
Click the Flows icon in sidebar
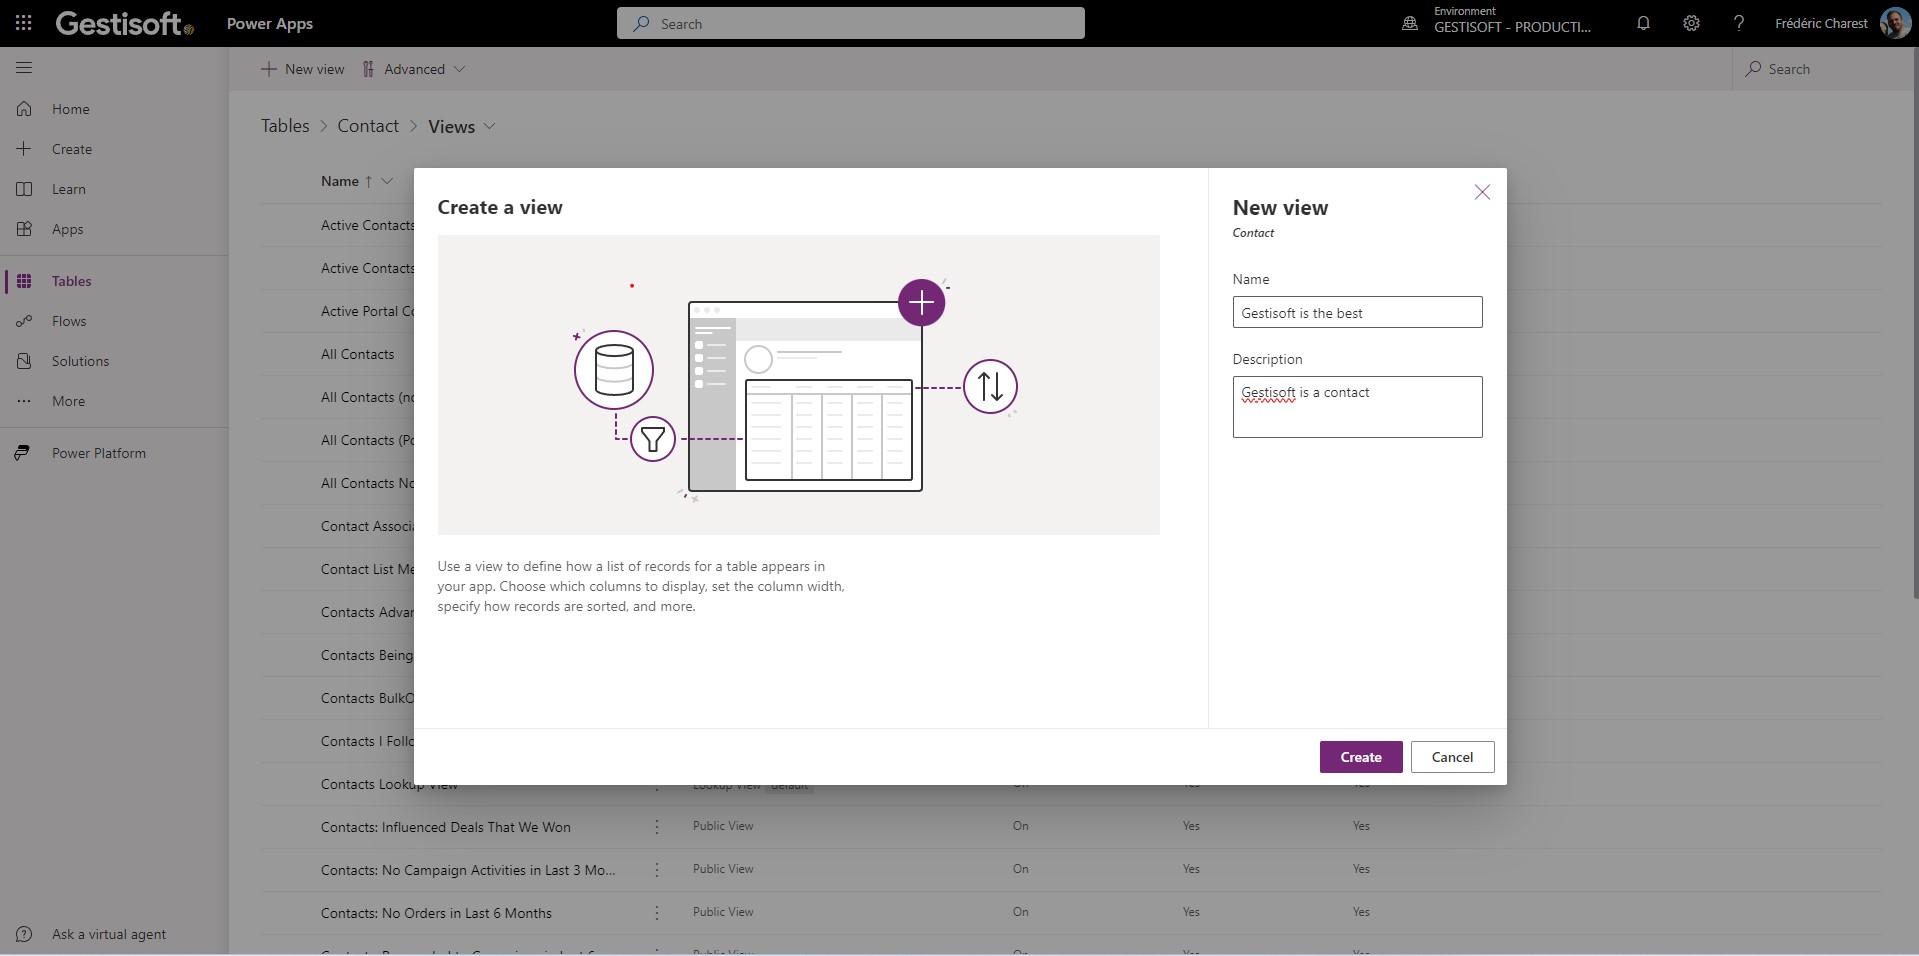click(24, 321)
